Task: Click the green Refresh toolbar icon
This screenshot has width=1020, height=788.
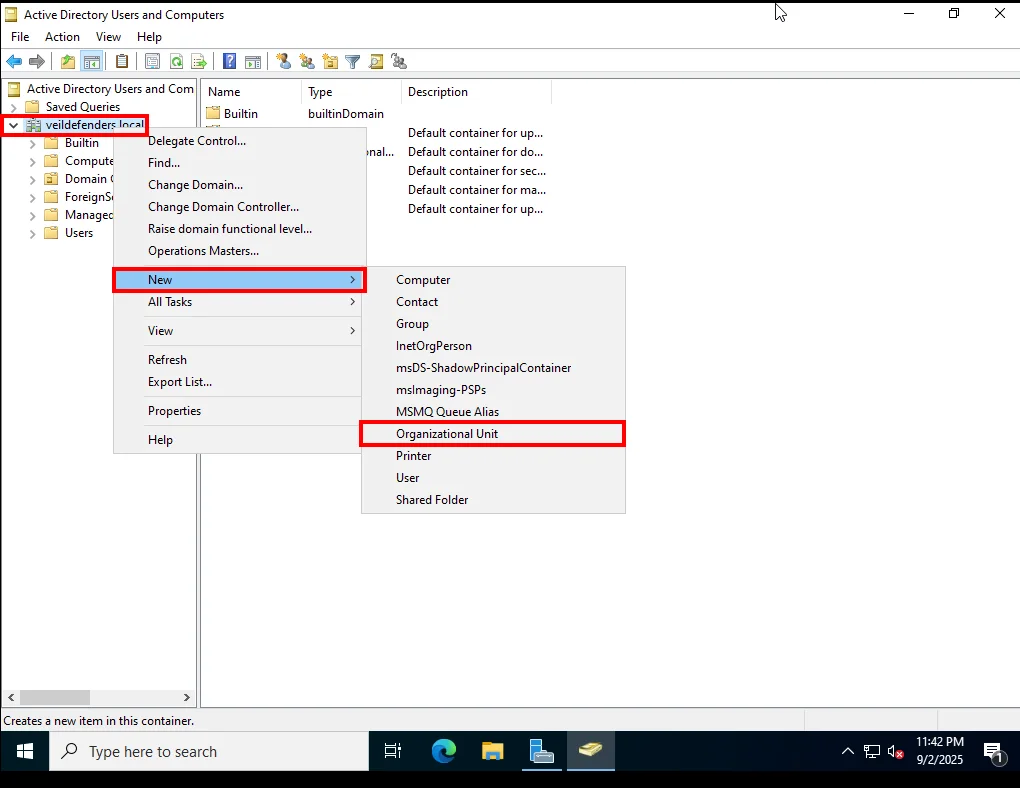Action: pyautogui.click(x=176, y=62)
